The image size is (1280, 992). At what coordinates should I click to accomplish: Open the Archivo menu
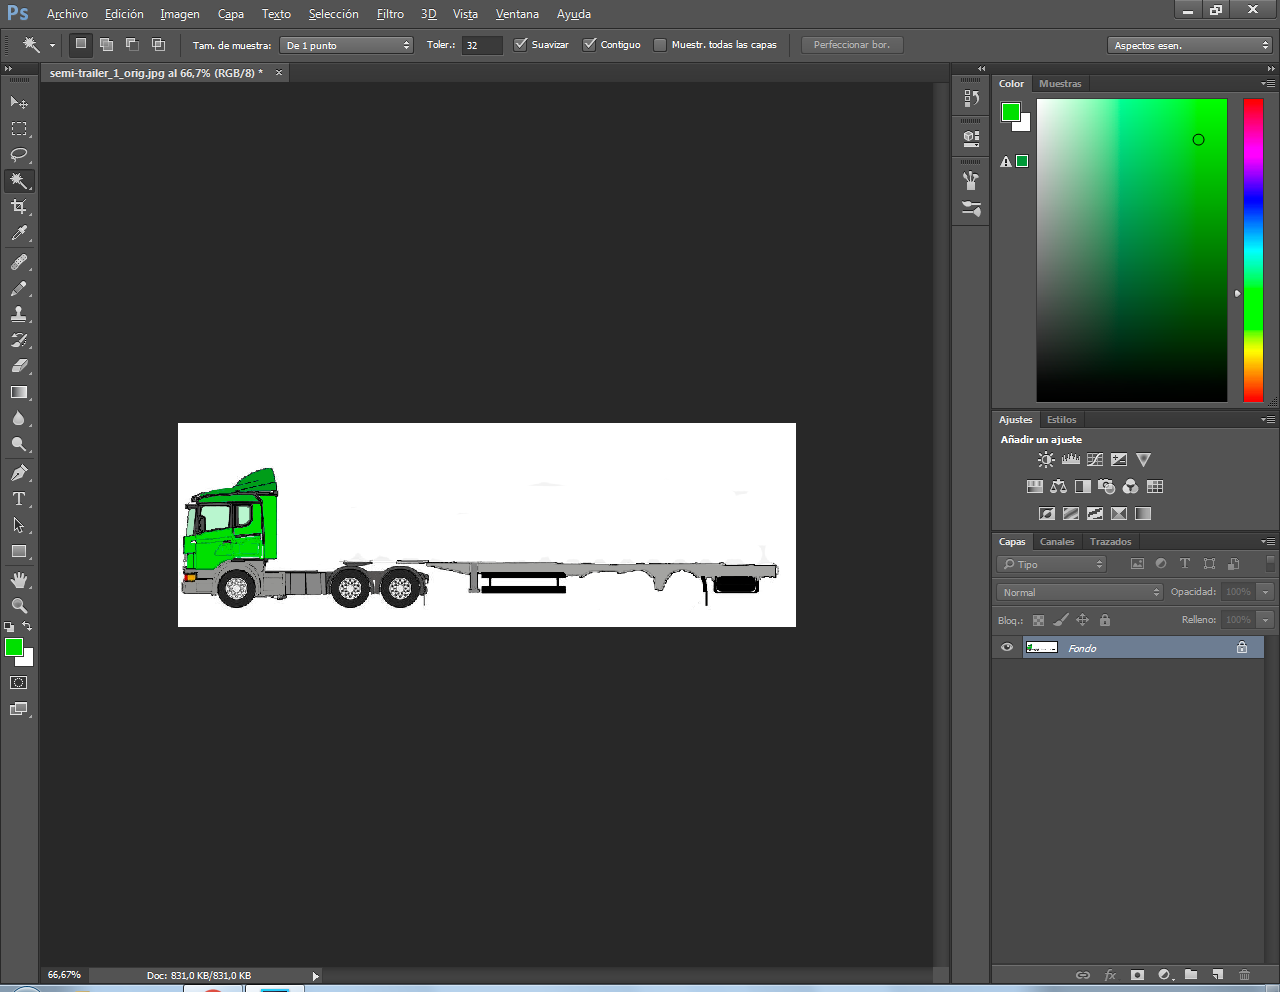pos(67,14)
